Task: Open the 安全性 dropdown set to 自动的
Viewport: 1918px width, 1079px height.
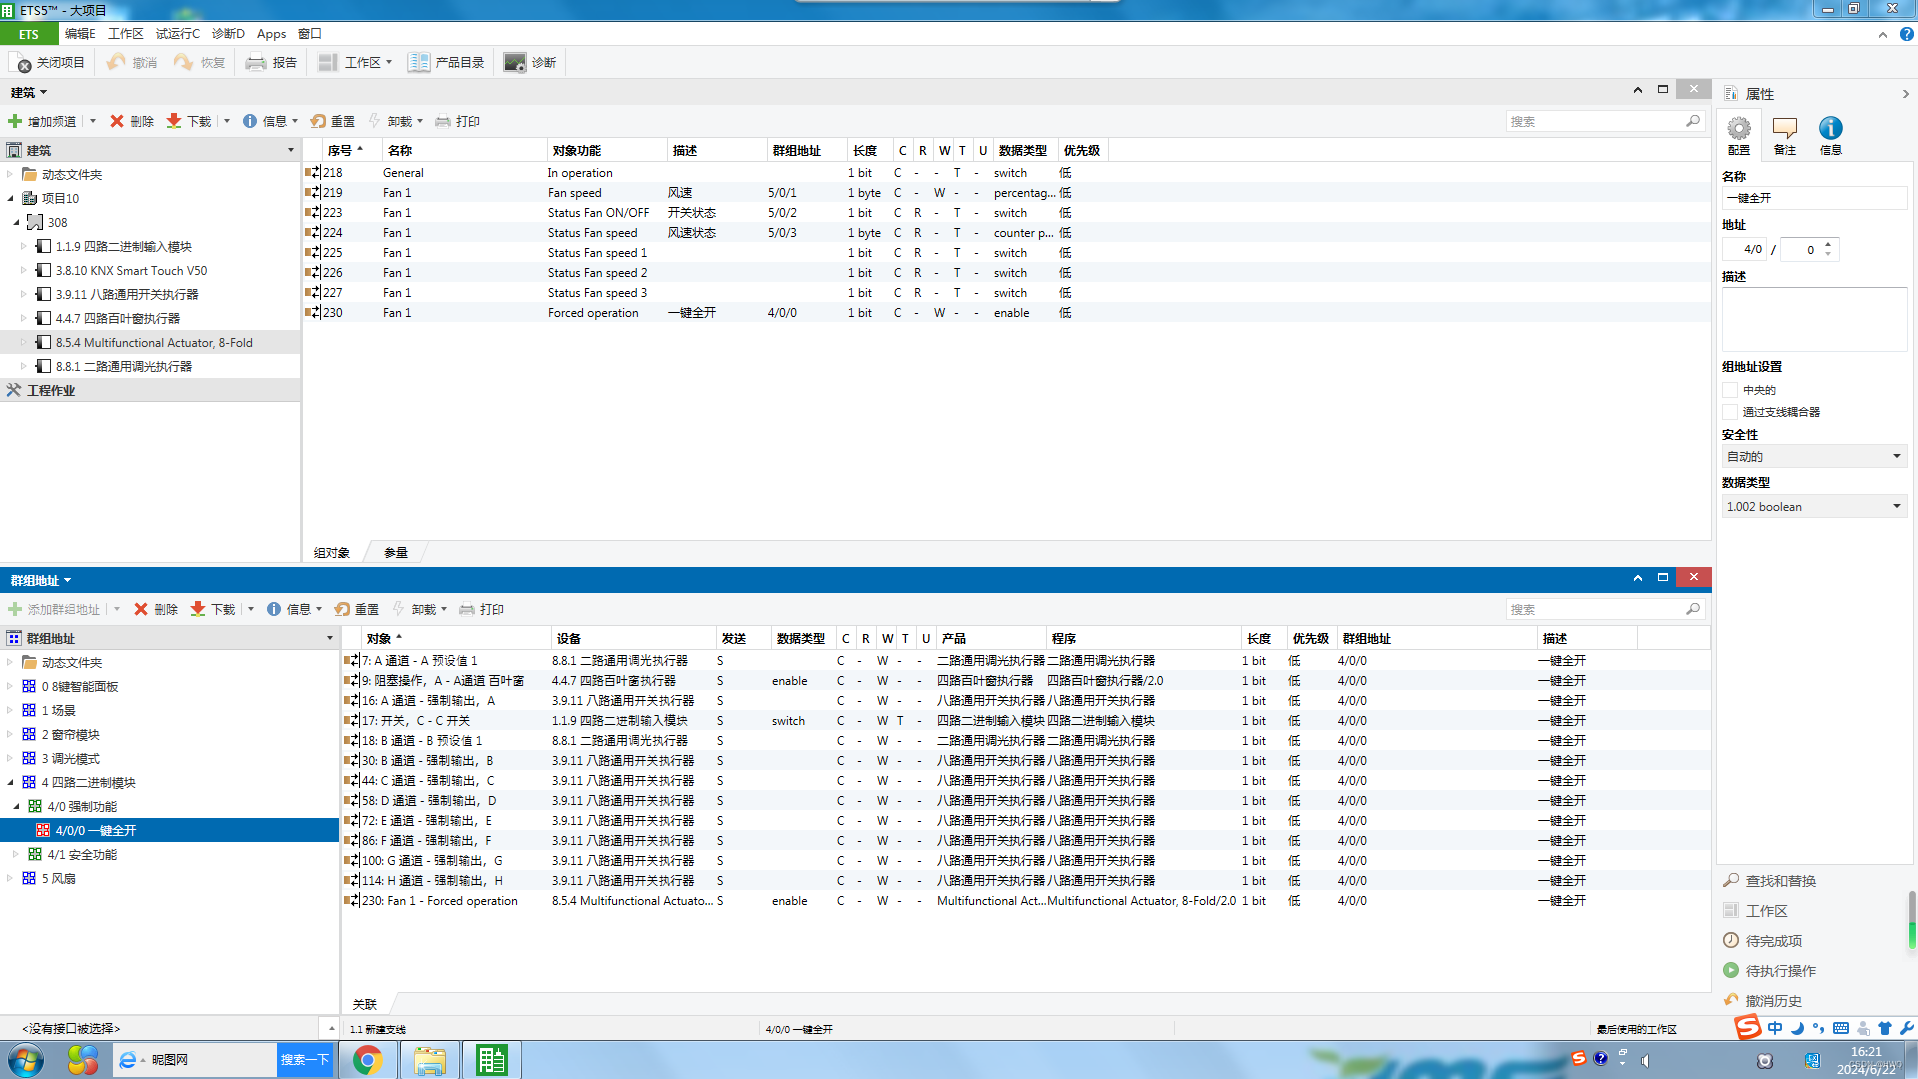Action: point(1812,457)
